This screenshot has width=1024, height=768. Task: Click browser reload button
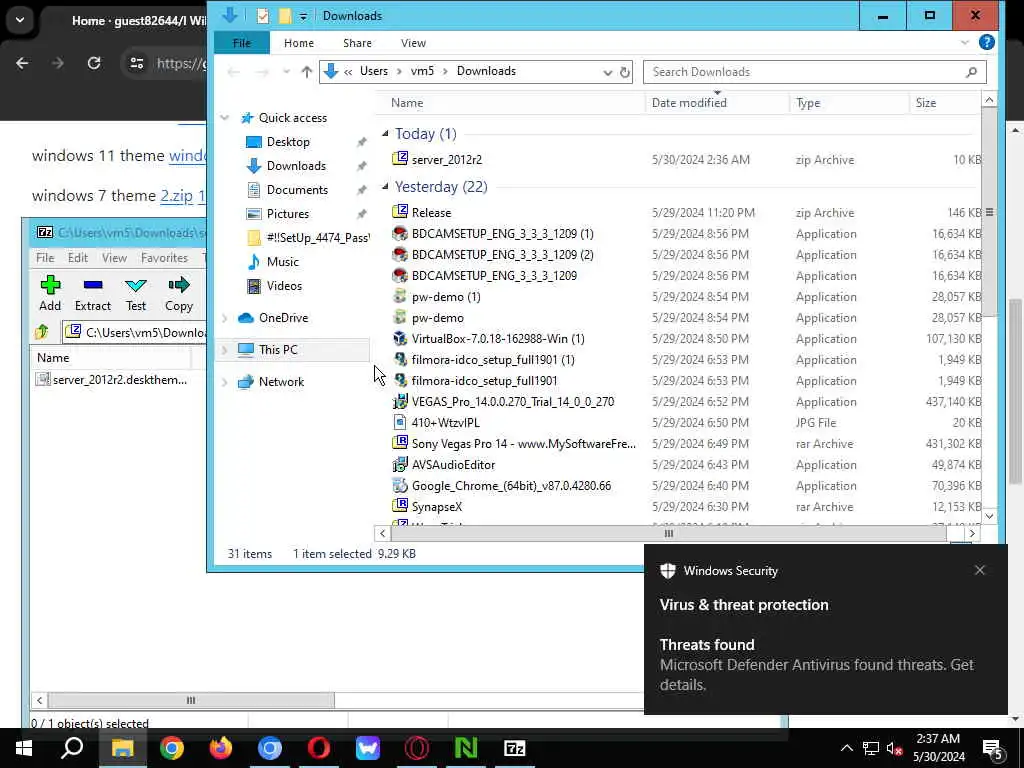(94, 63)
